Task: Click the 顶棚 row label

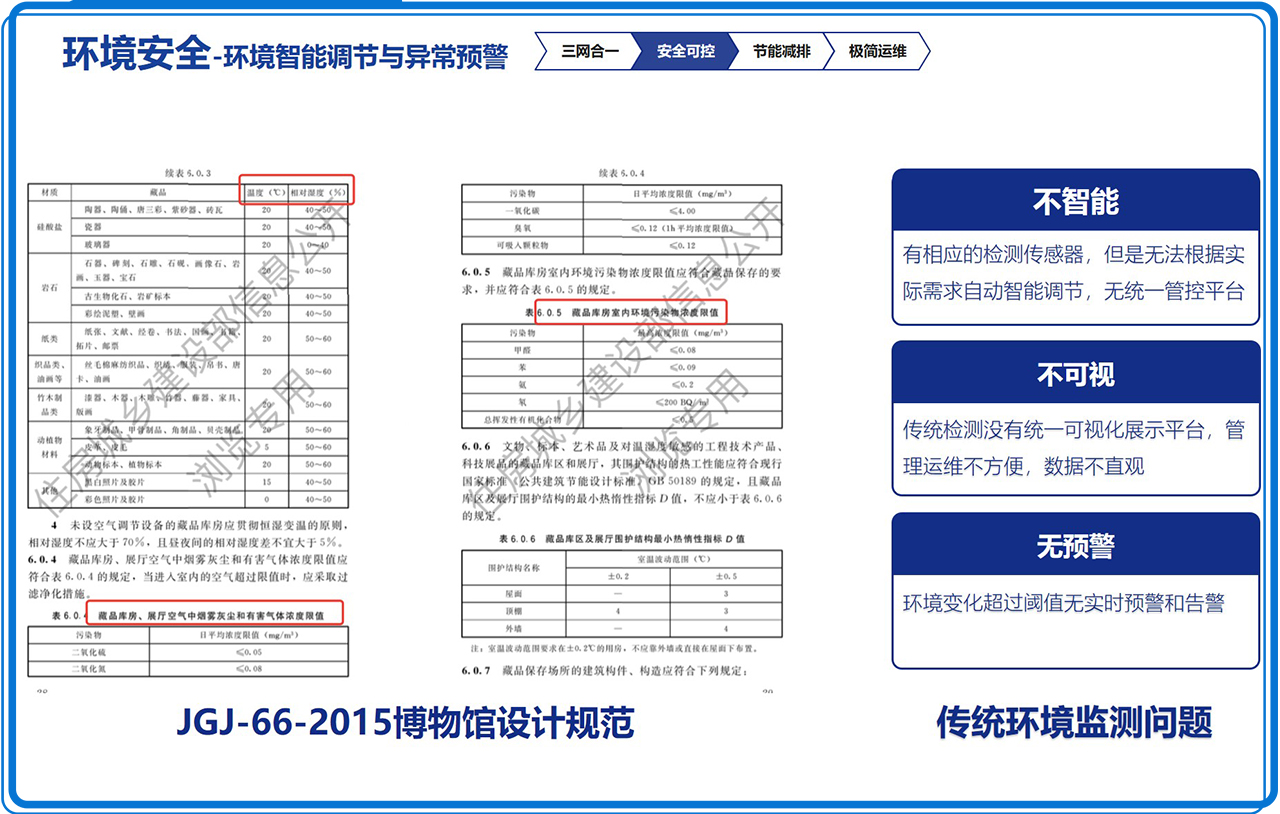Action: click(x=514, y=611)
